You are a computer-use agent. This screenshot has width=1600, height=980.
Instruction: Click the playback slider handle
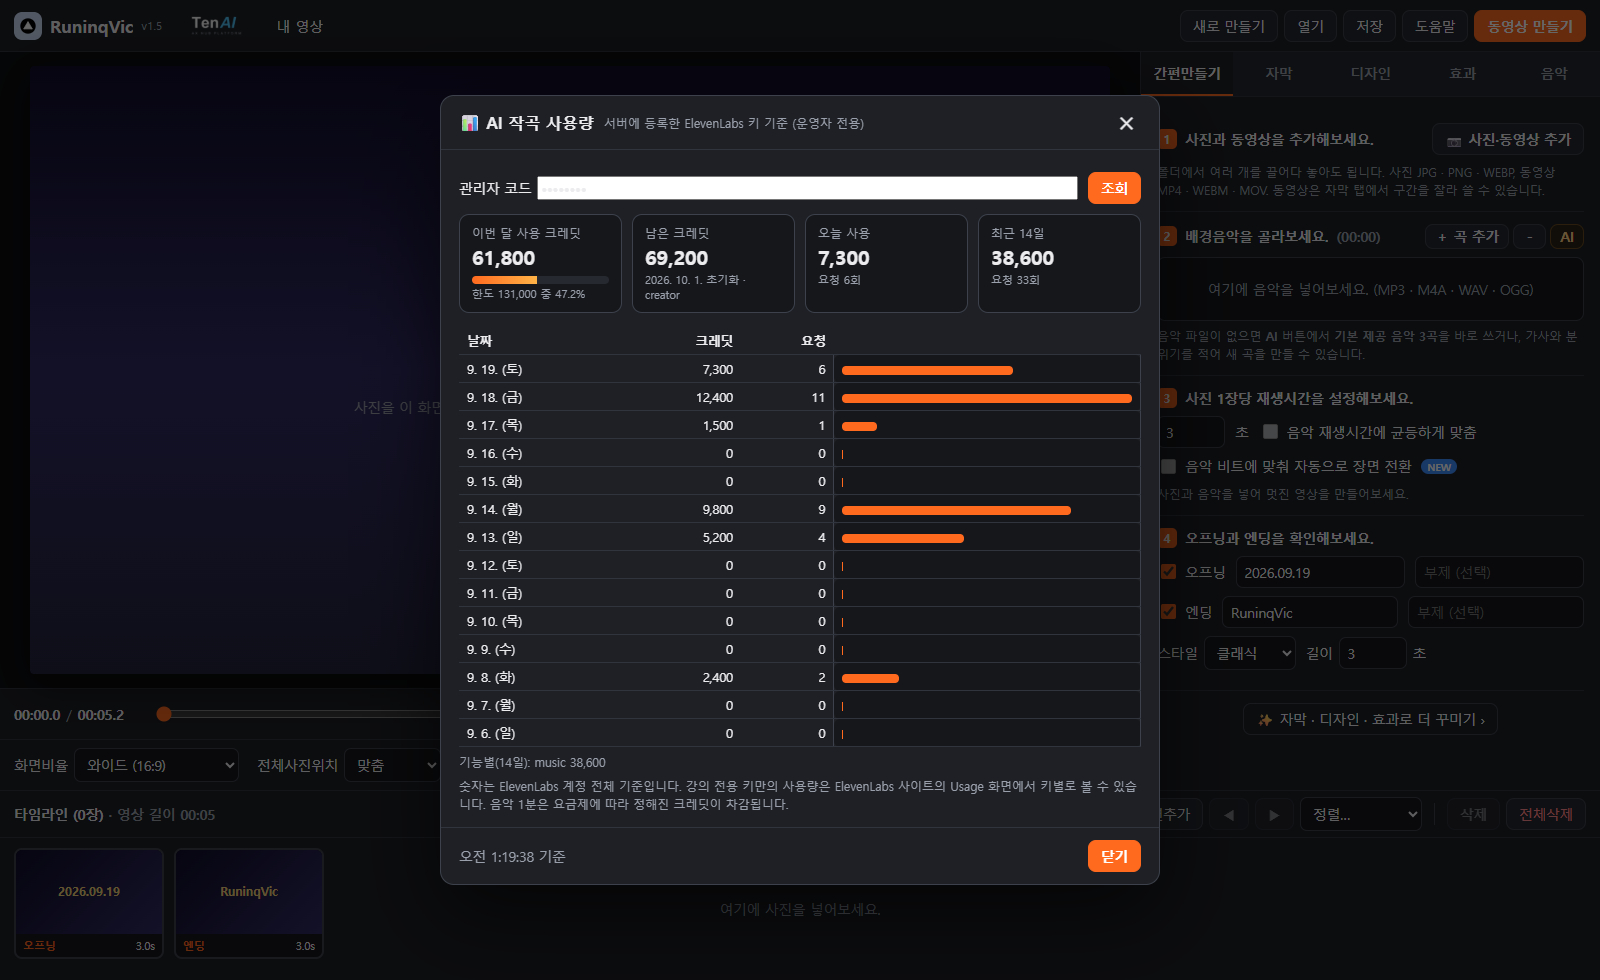(x=164, y=714)
